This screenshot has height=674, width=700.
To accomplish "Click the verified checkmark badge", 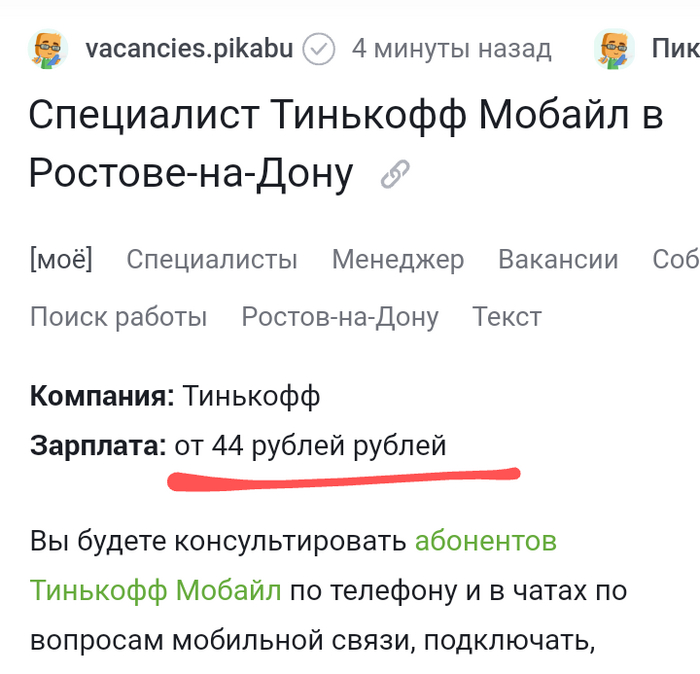I will [x=319, y=48].
